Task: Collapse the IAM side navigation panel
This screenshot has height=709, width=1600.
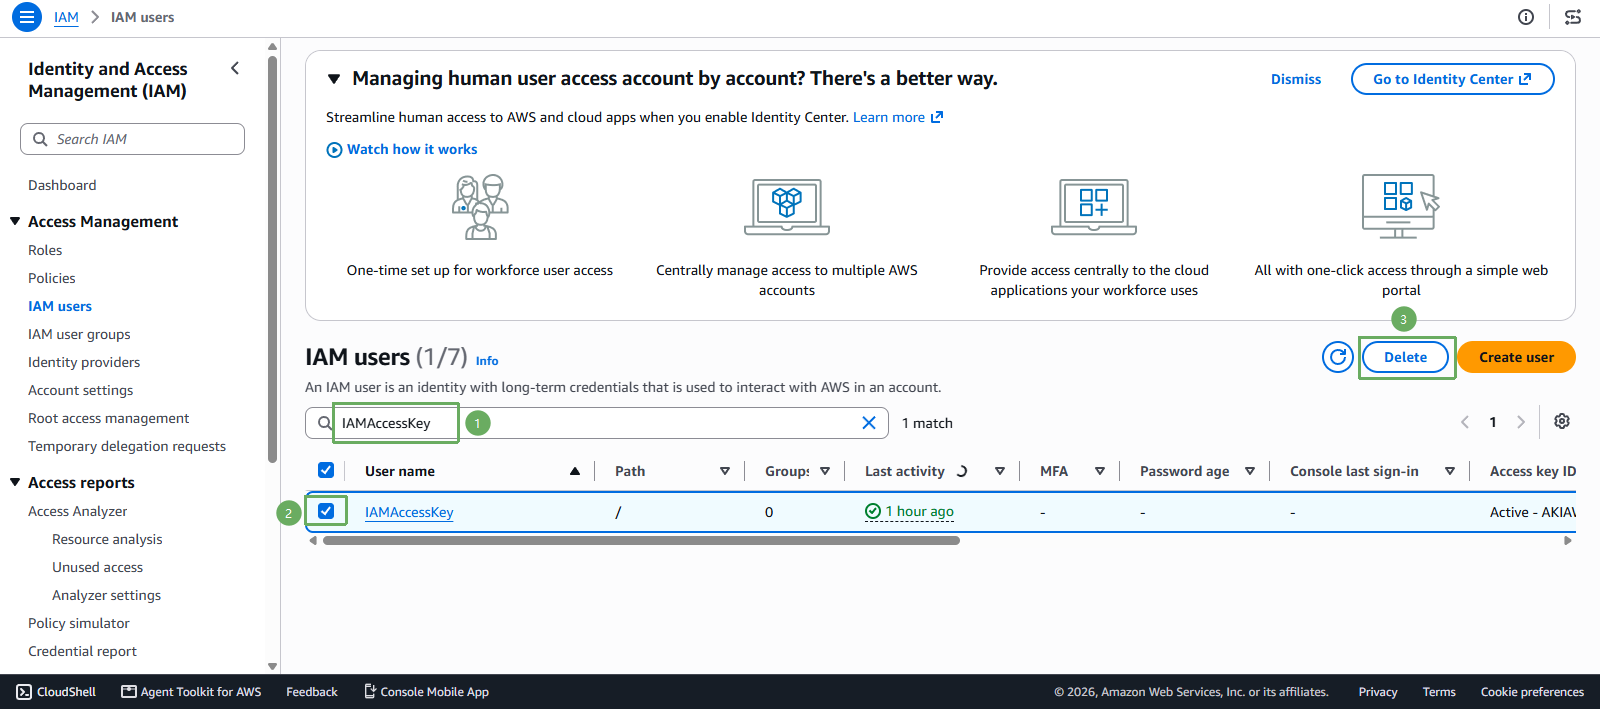Action: 235,68
